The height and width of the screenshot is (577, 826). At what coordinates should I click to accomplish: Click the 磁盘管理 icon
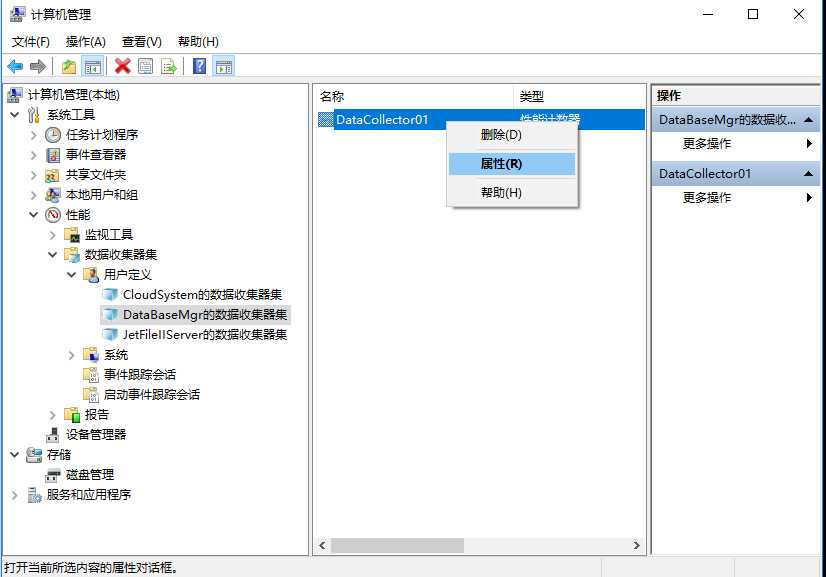(52, 475)
